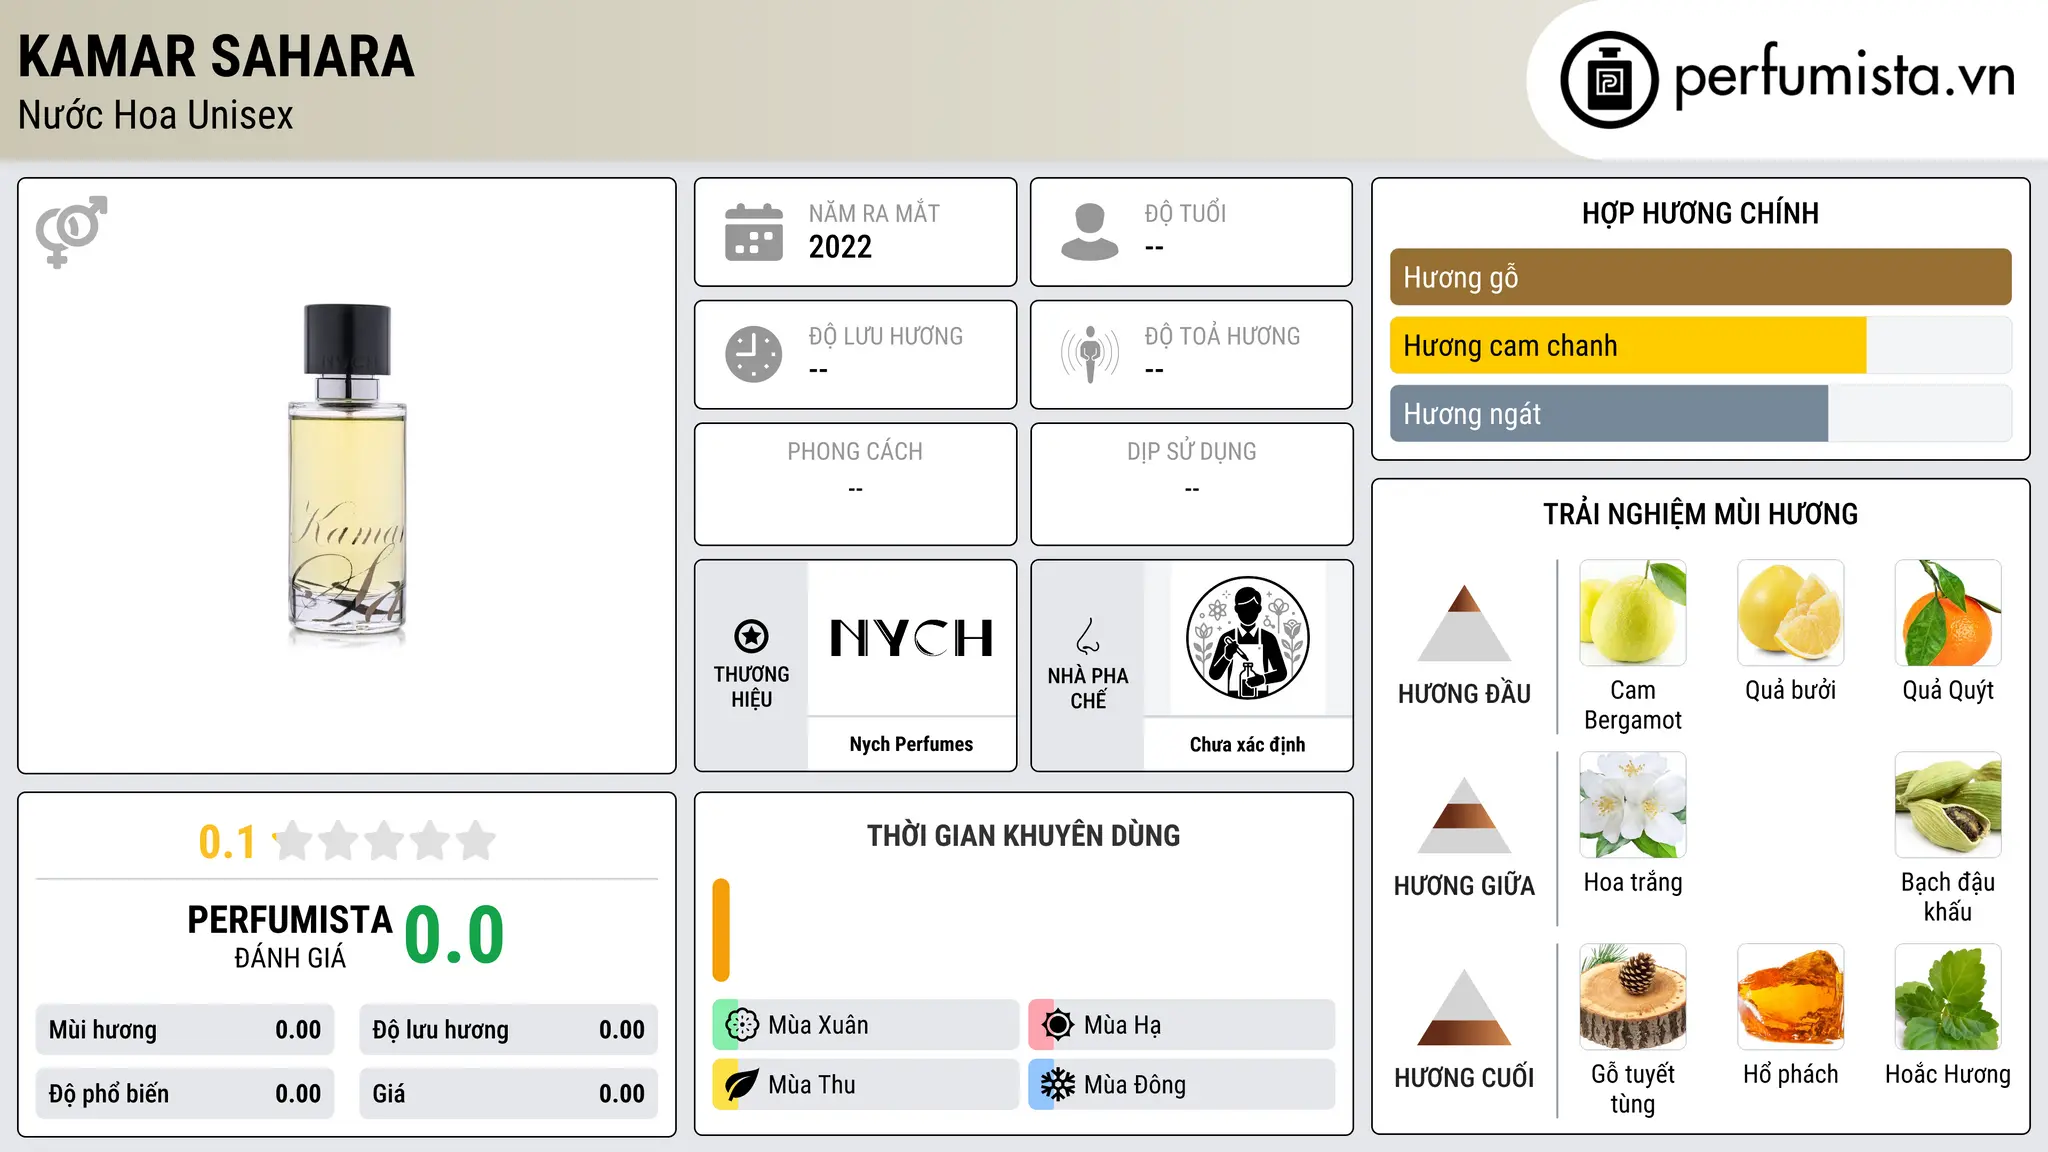Viewport: 2048px width, 1152px height.
Task: Click the Hương giữa pyramid icon
Action: [1464, 815]
